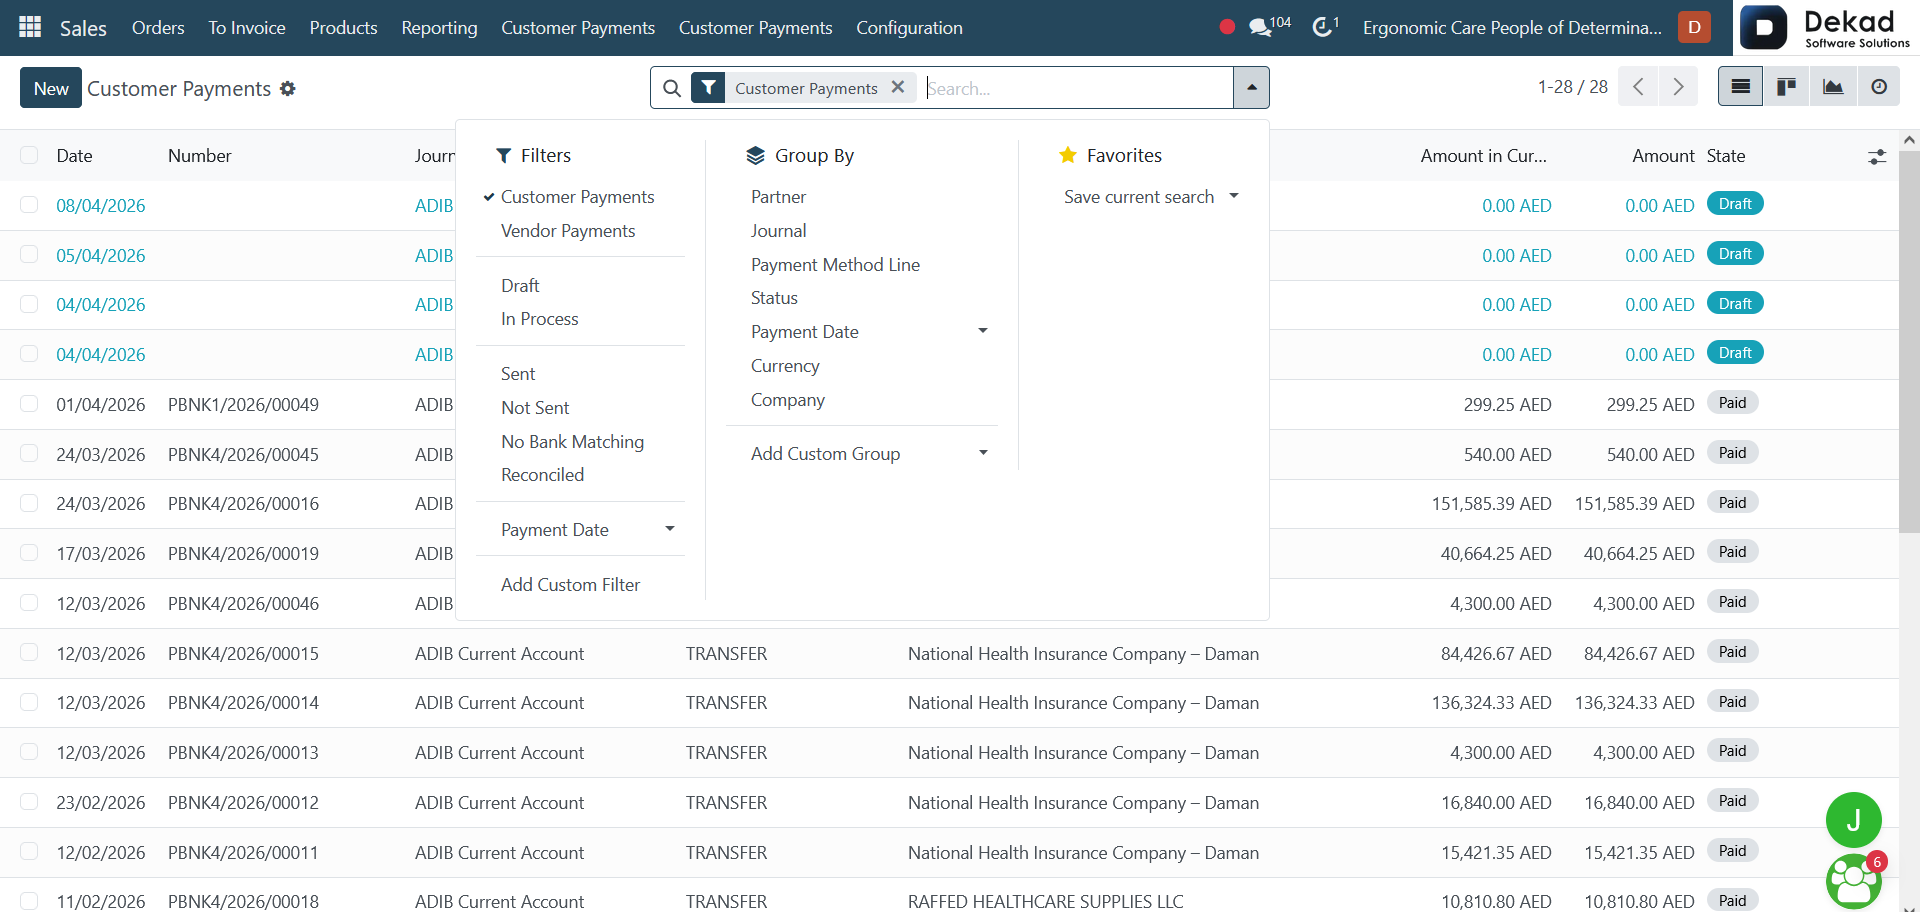Group by Payment Method Line
The width and height of the screenshot is (1920, 912).
835,264
